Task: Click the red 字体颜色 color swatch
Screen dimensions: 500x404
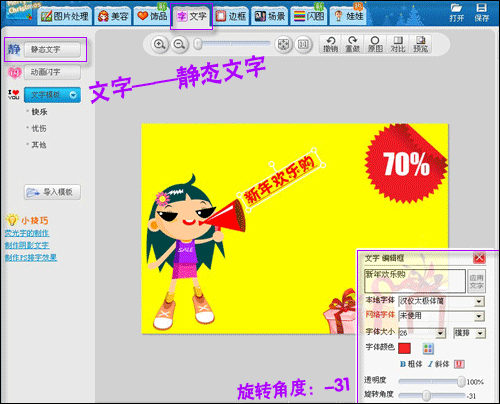Action: click(404, 348)
